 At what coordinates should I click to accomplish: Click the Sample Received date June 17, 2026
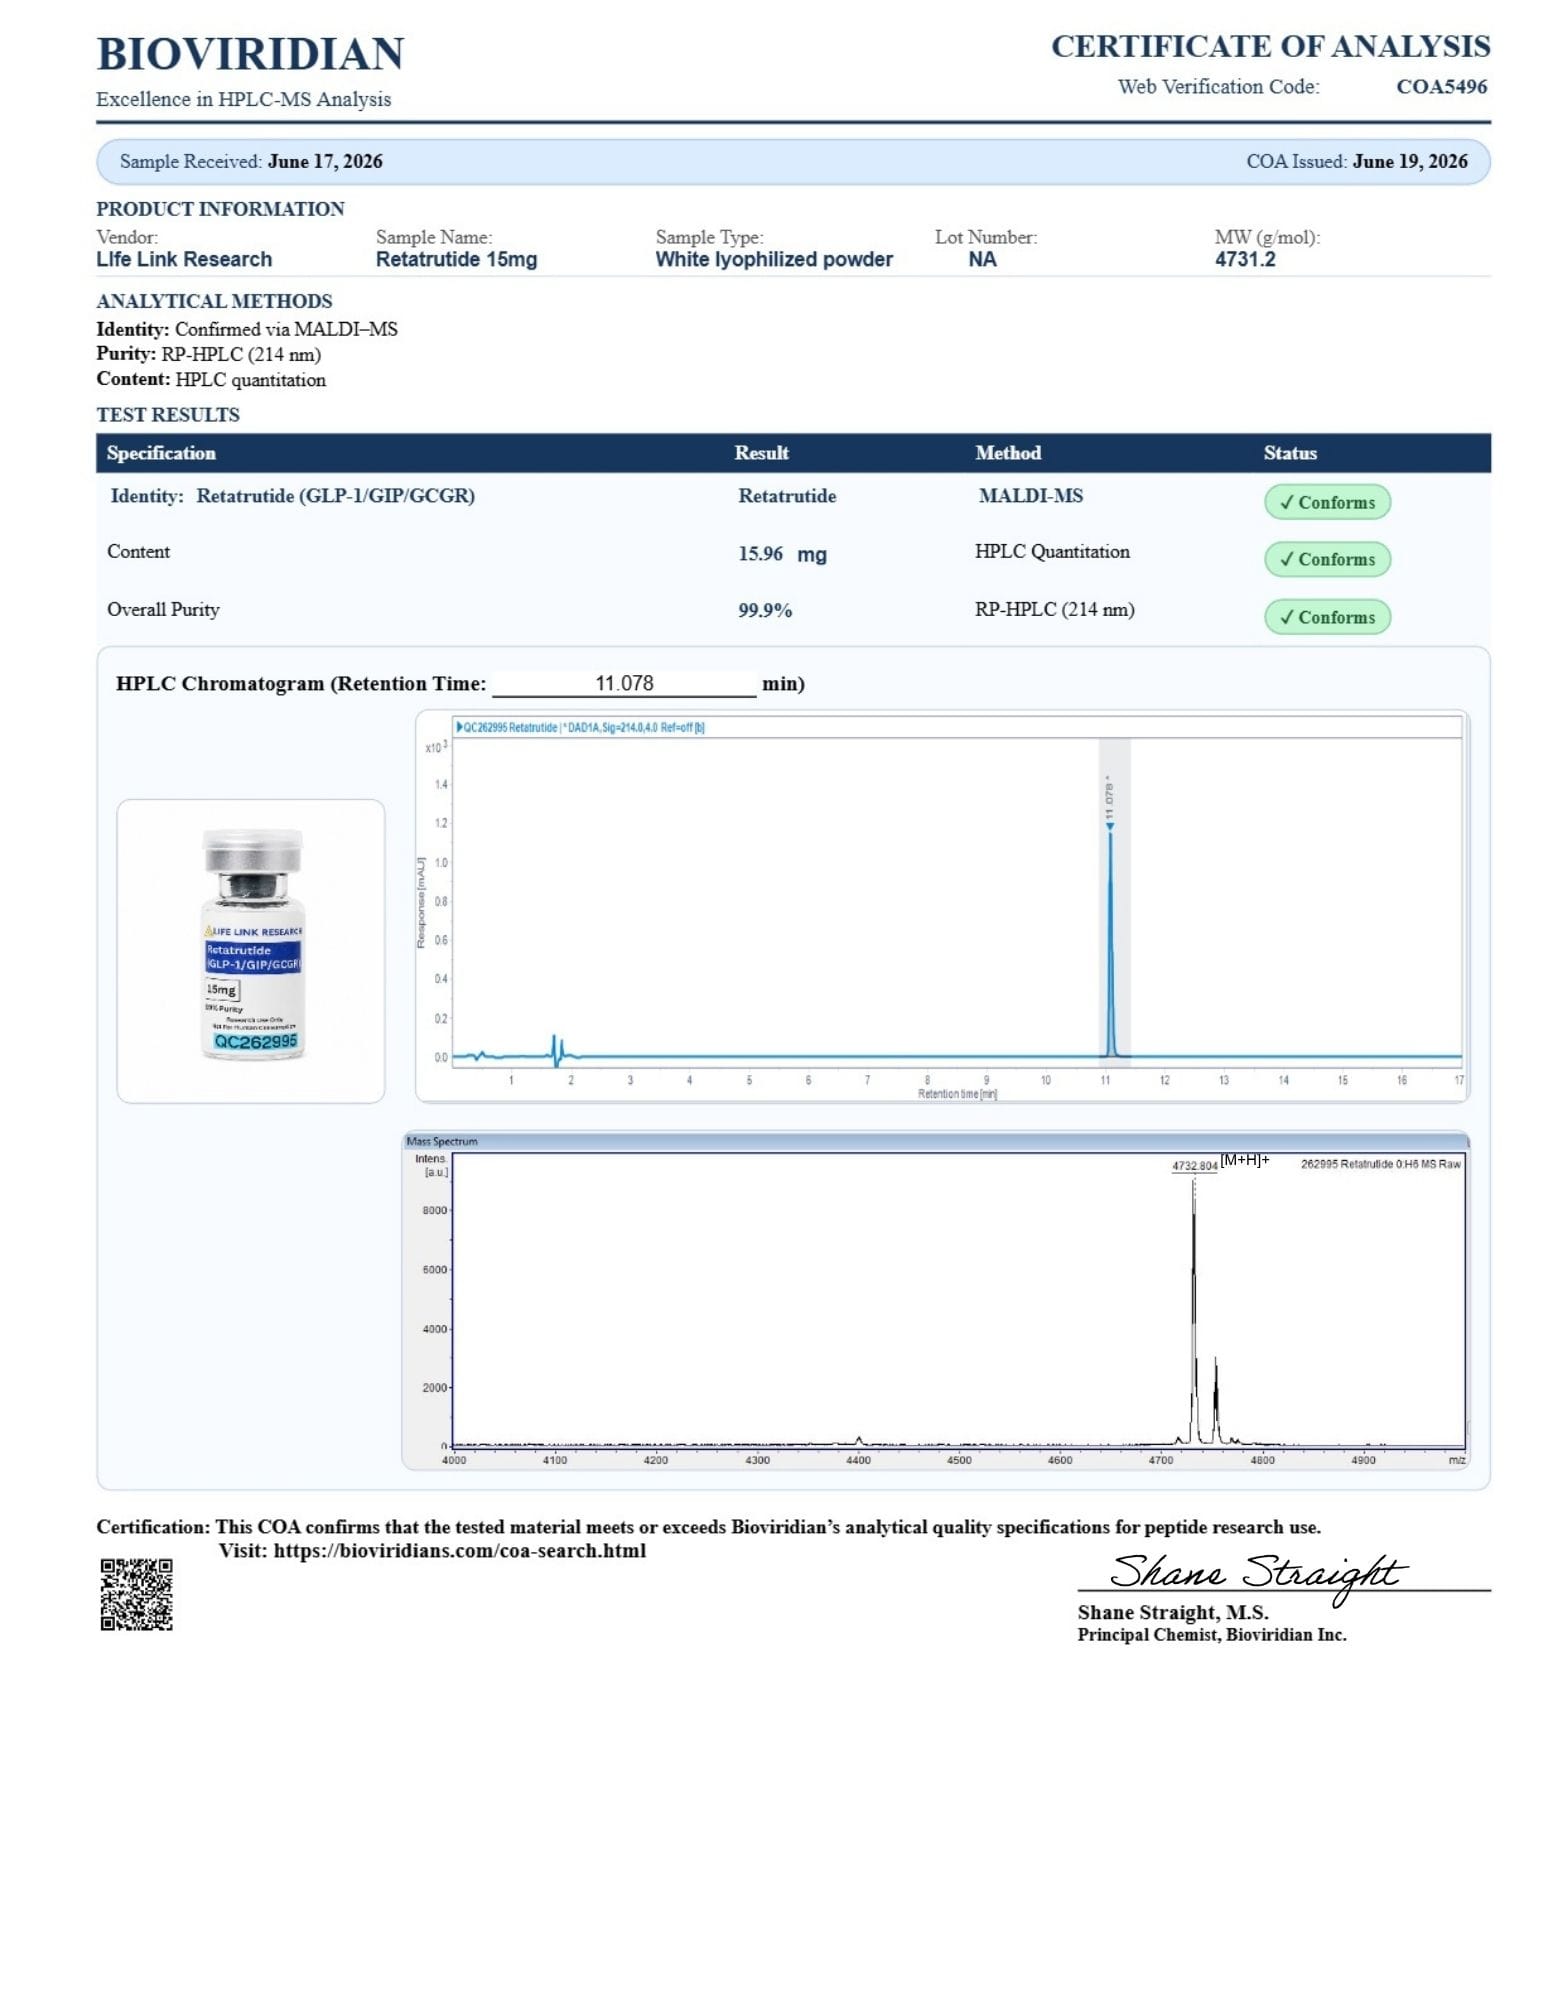tap(325, 162)
